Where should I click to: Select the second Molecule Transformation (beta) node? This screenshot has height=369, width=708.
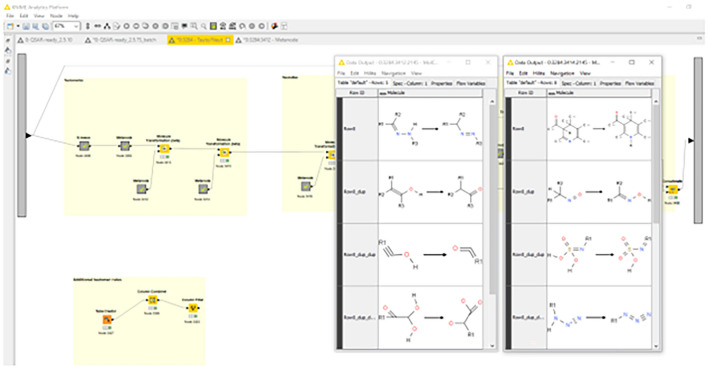(x=224, y=153)
